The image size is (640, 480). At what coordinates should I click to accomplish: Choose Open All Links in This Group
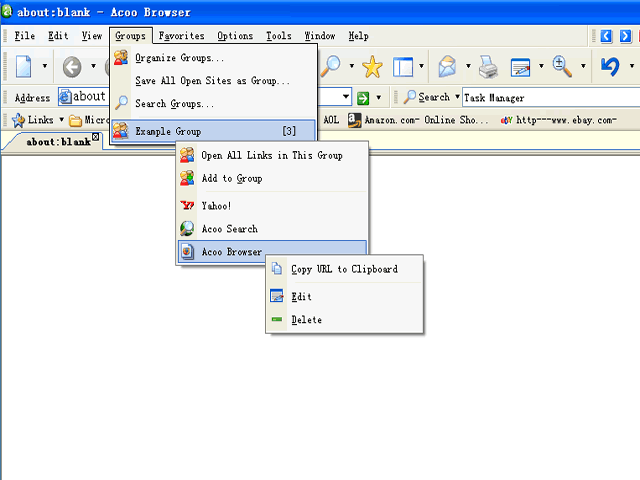(272, 155)
